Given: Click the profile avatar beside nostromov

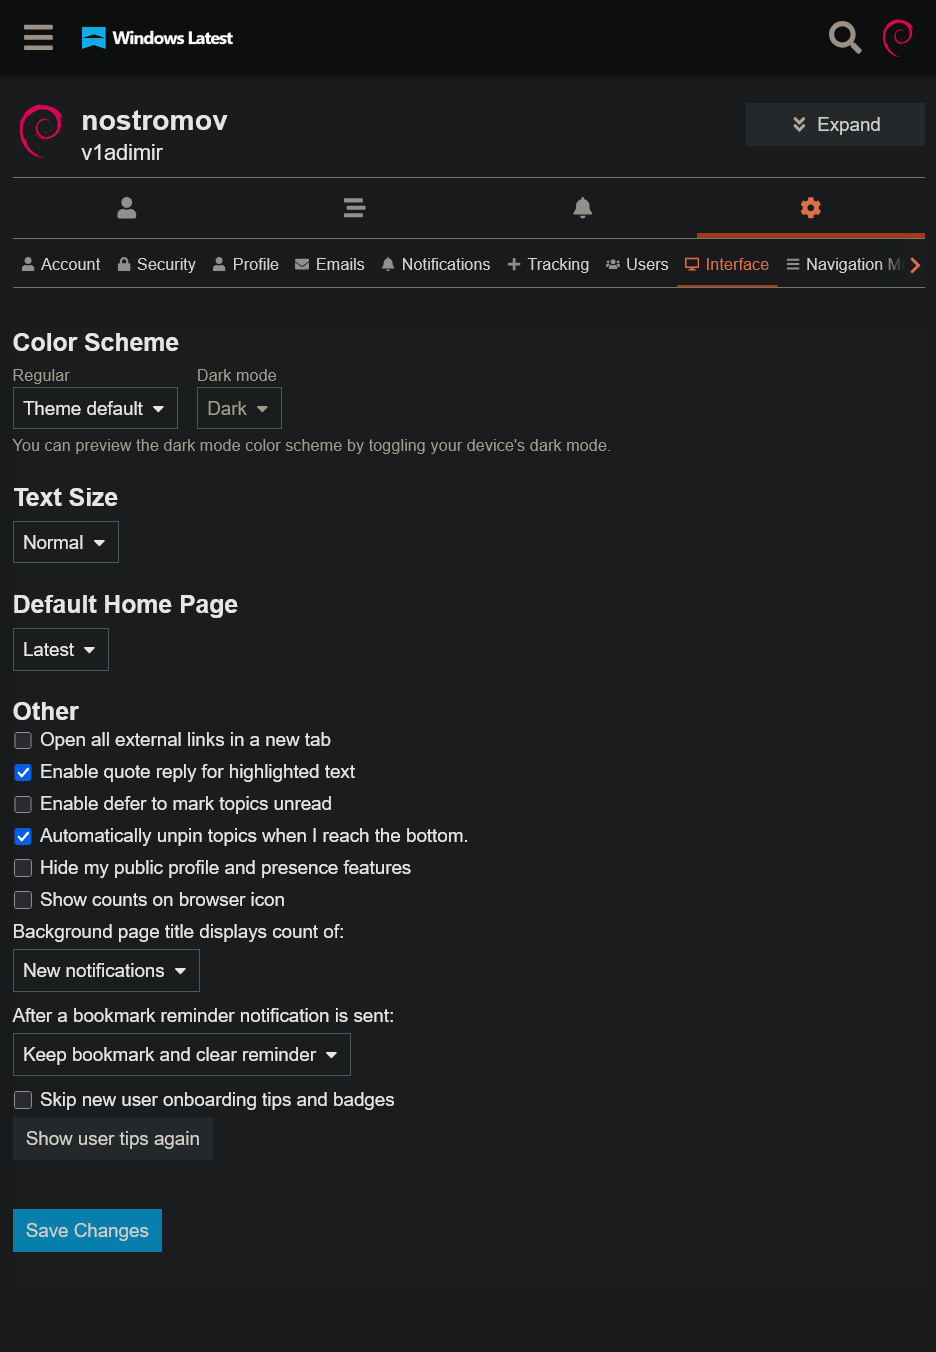Looking at the screenshot, I should [x=42, y=131].
